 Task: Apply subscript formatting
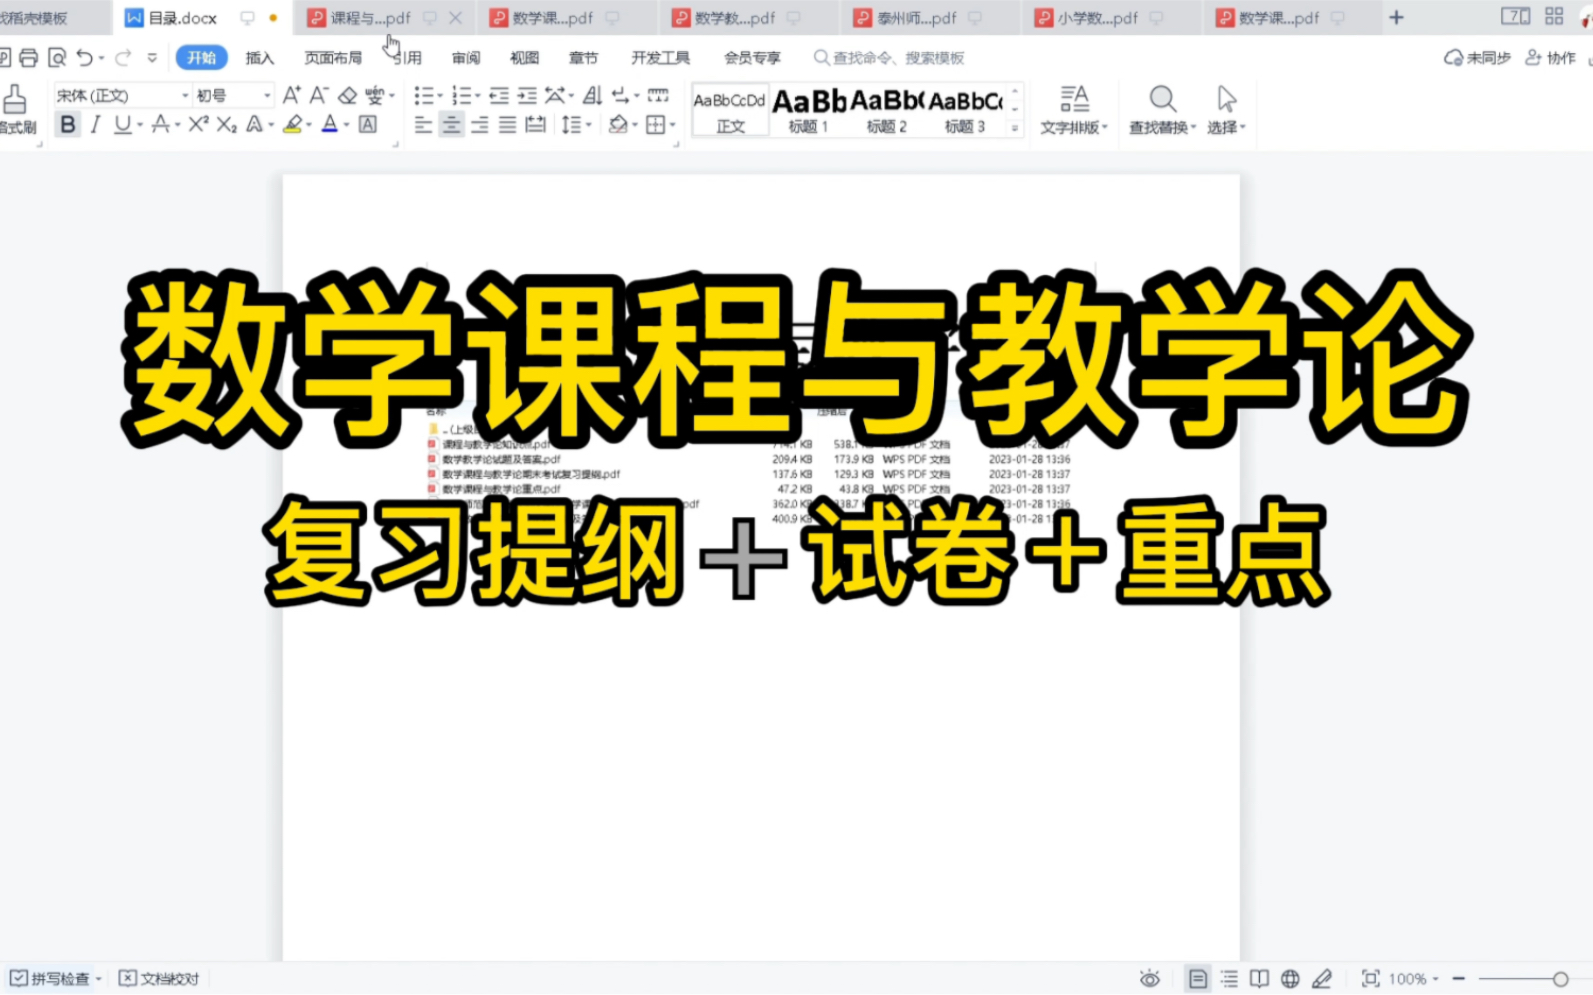coord(227,125)
